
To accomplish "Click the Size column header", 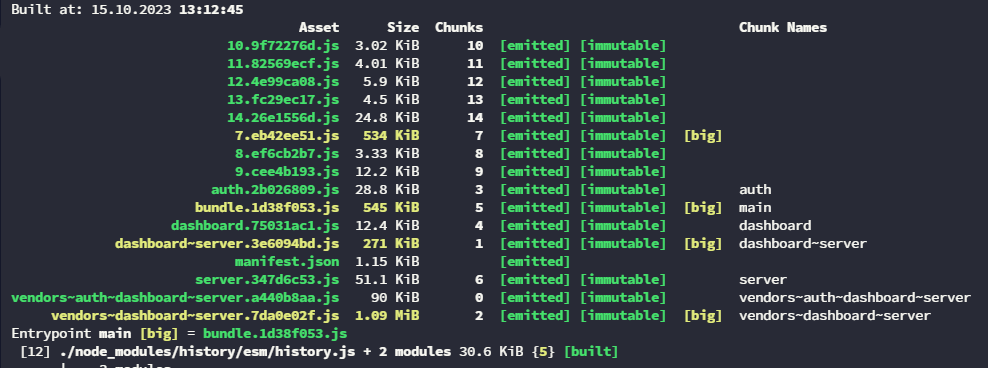I will pyautogui.click(x=403, y=28).
